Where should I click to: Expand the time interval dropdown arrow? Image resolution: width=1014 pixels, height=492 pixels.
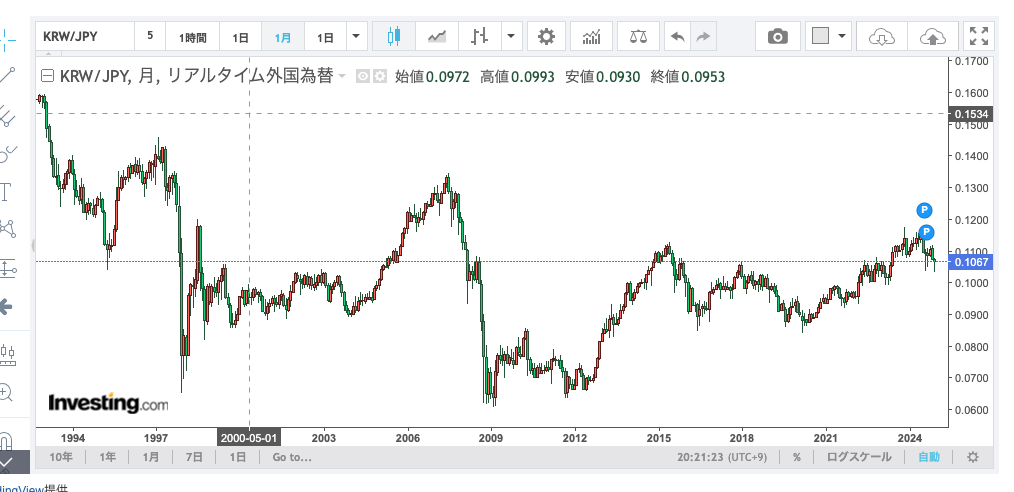click(x=357, y=37)
